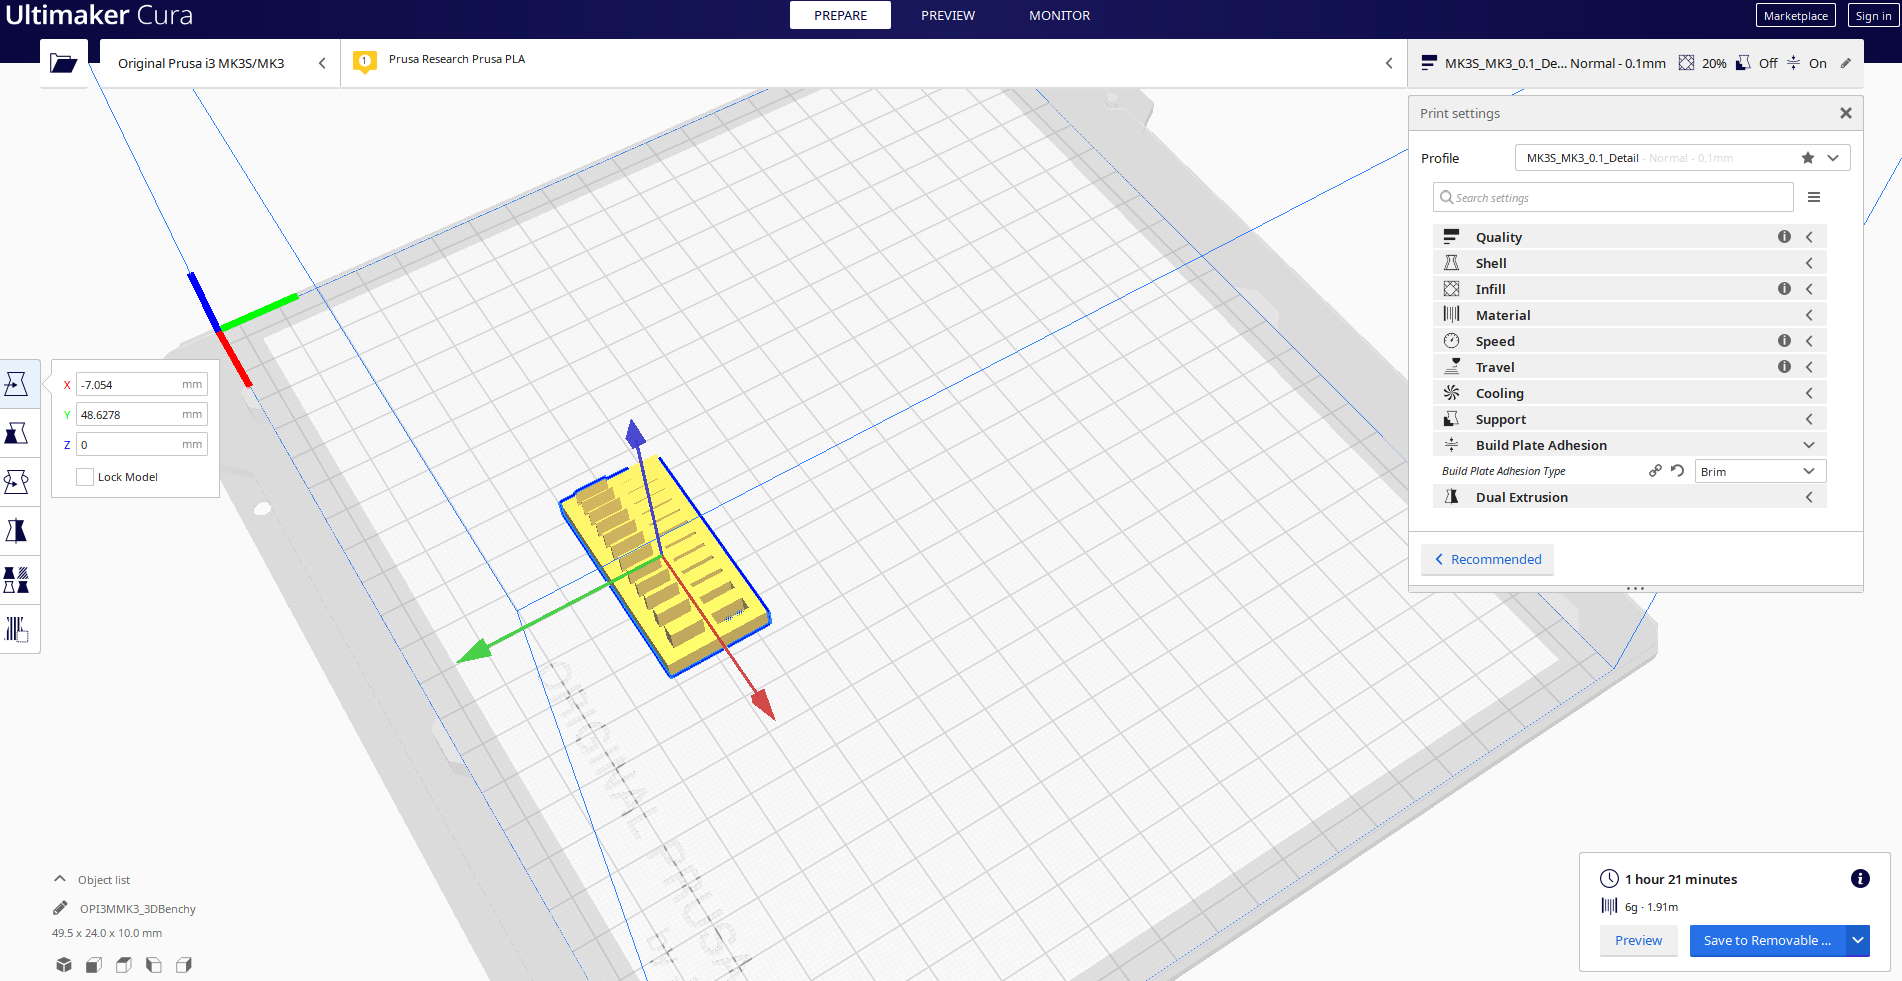Click the Z position input field
1902x981 pixels.
click(141, 444)
